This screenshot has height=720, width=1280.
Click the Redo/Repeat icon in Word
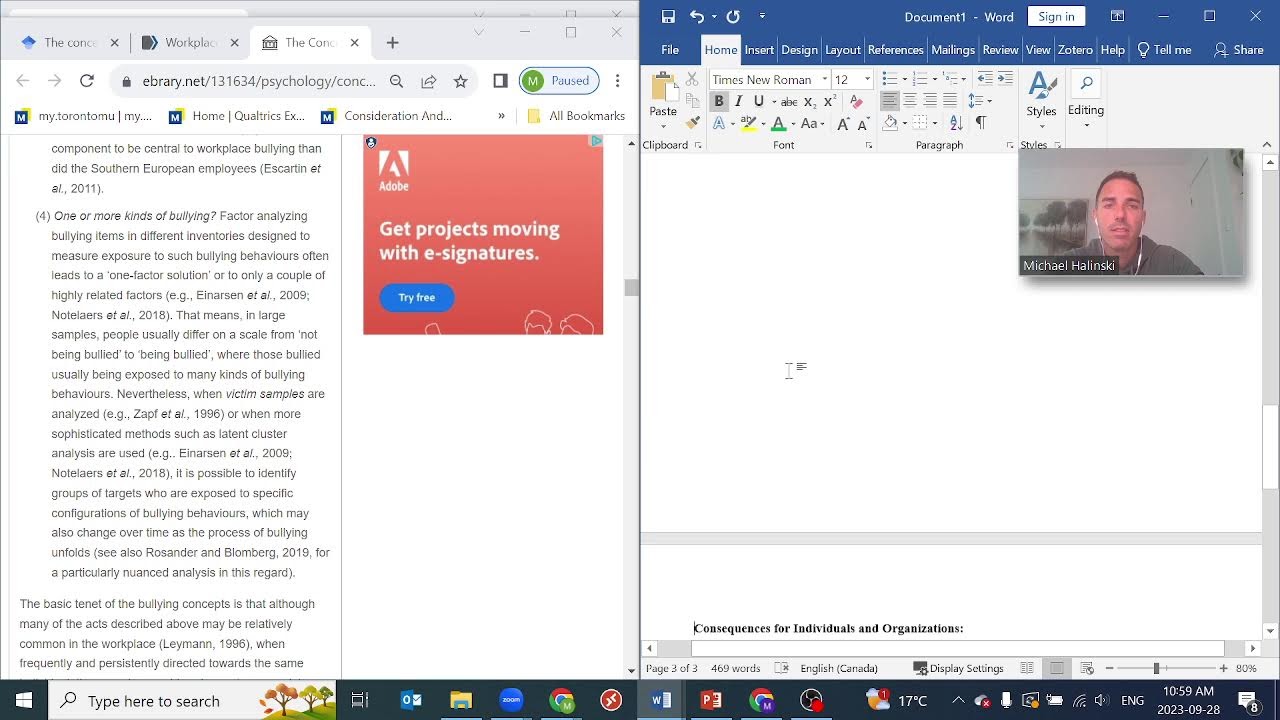[x=733, y=16]
